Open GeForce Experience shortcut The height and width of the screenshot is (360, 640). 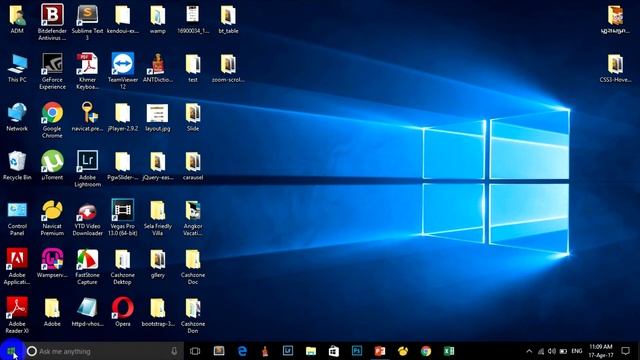(x=52, y=71)
